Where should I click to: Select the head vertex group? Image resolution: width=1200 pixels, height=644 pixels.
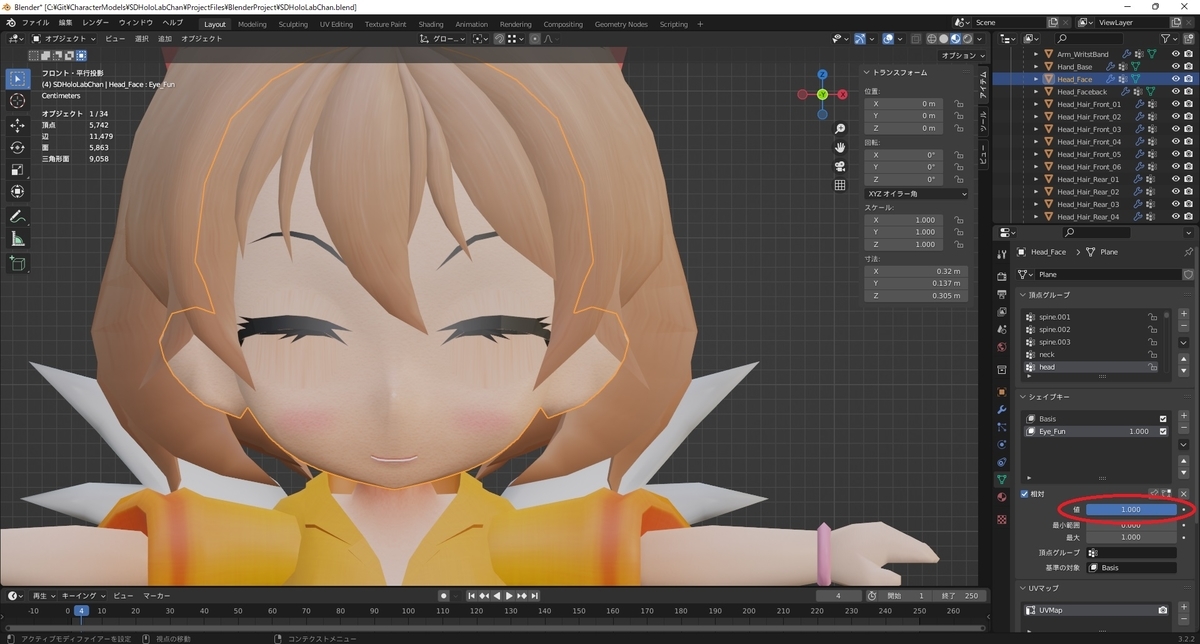[1092, 367]
